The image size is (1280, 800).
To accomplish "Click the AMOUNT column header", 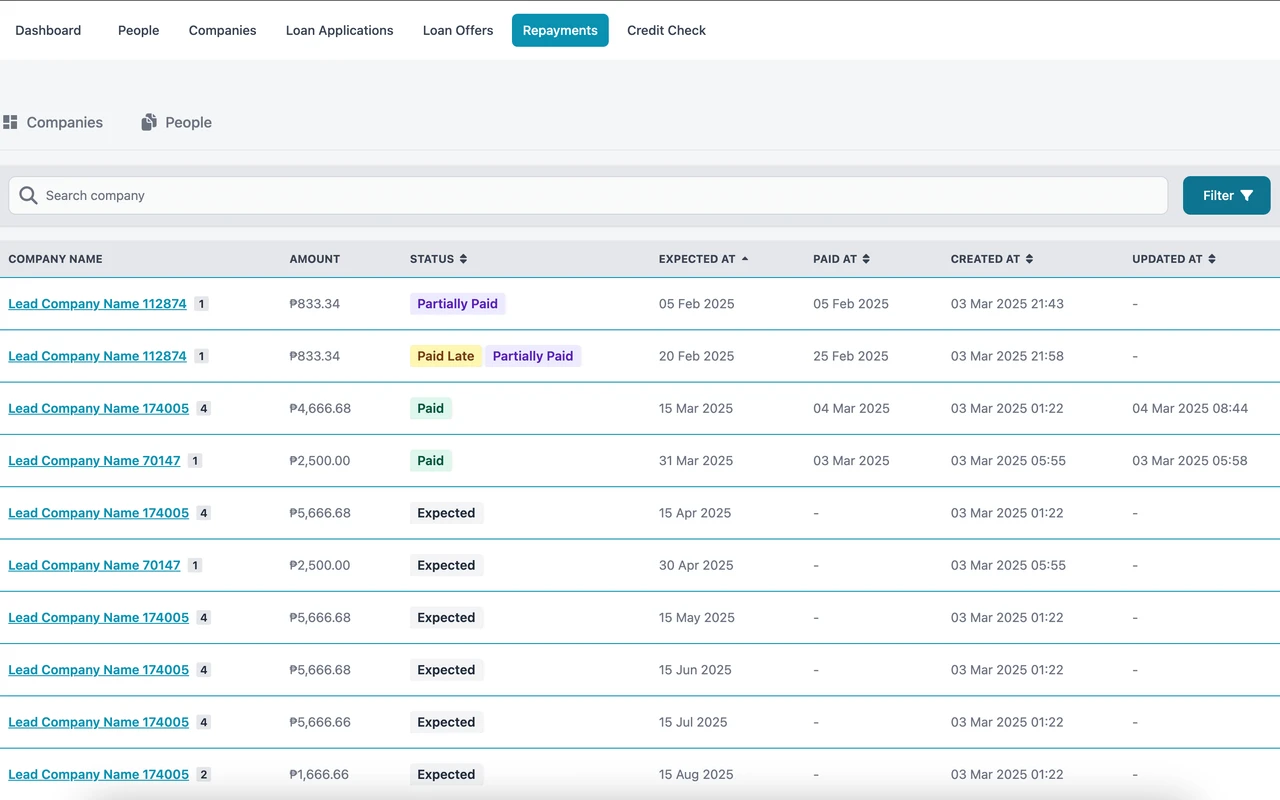I will click(x=315, y=259).
